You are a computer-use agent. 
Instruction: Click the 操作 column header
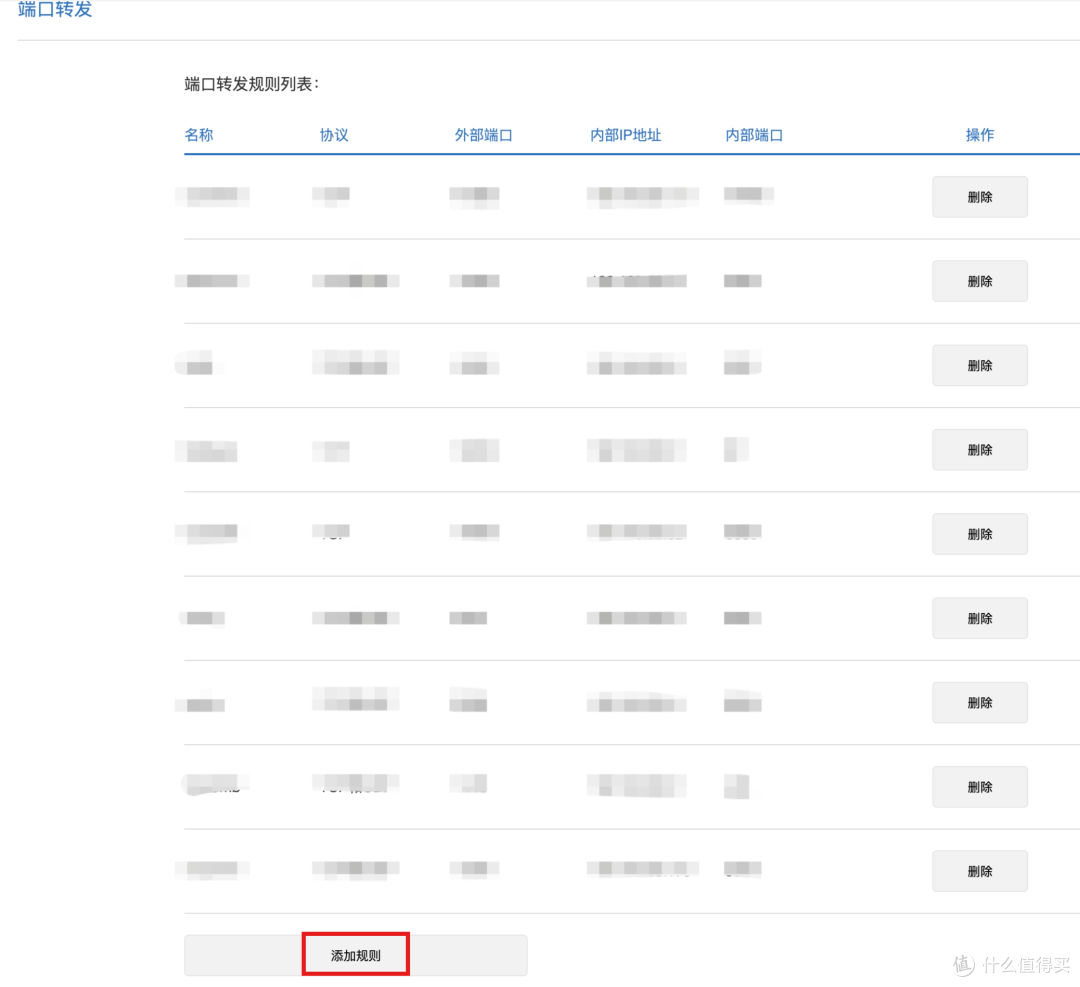click(979, 135)
